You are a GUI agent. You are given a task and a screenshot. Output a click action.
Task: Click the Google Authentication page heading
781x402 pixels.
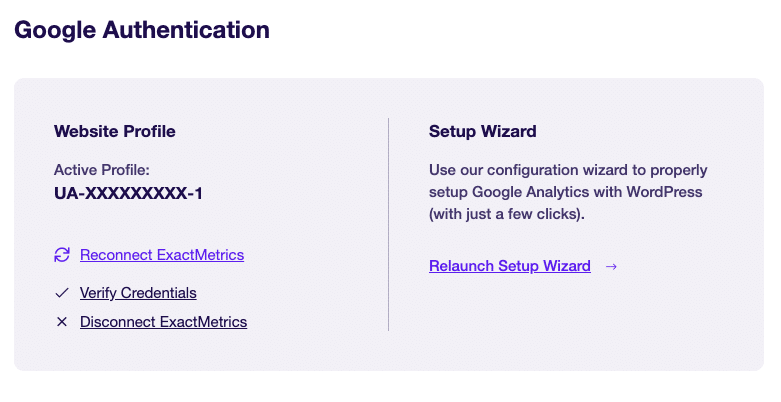tap(142, 30)
